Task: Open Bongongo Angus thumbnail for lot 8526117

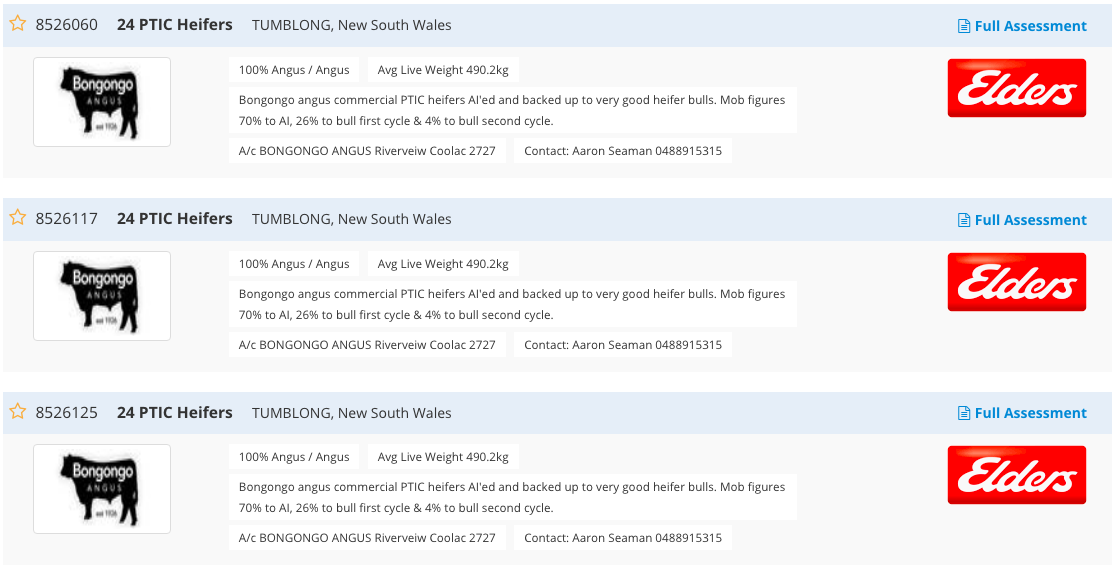Action: [102, 296]
